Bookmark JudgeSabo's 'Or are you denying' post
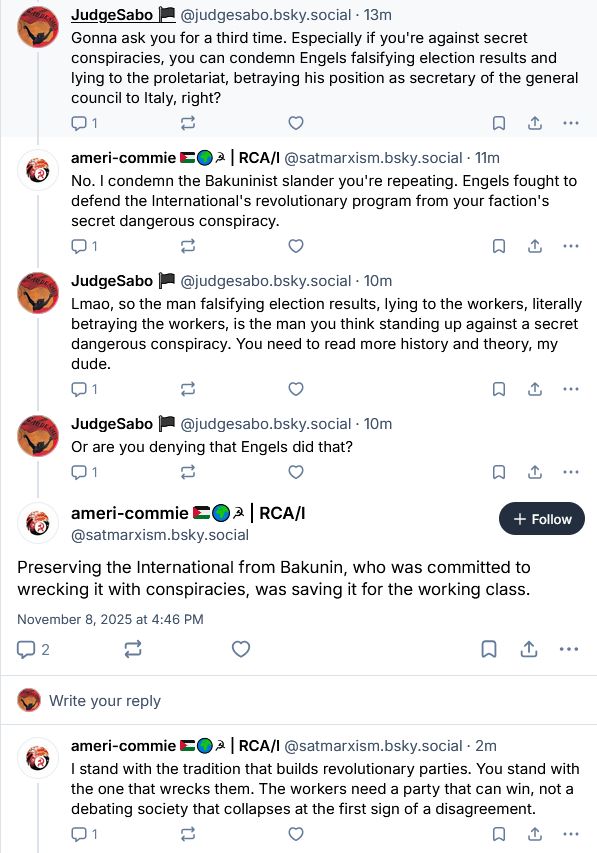 [x=497, y=471]
